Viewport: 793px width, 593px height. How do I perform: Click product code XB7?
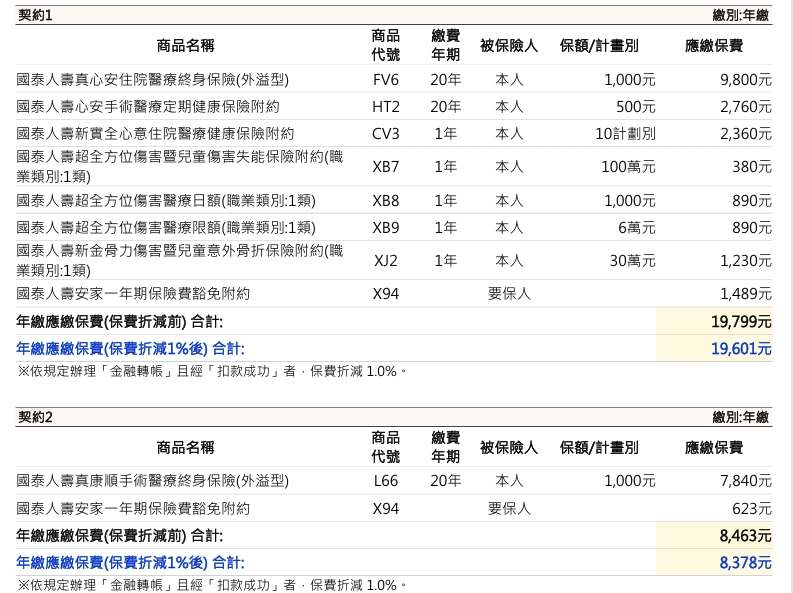(x=385, y=166)
